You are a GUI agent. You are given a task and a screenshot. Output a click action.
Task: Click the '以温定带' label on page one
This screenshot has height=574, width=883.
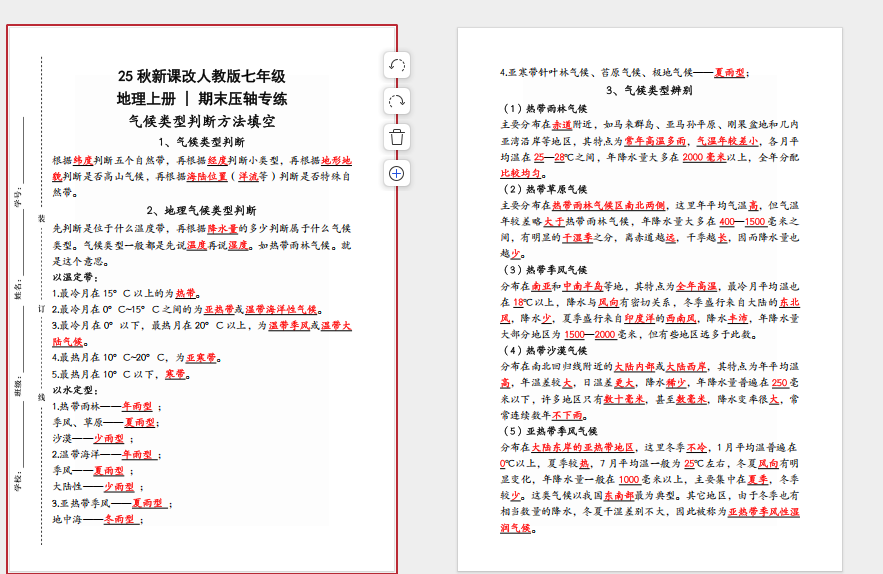pos(74,277)
